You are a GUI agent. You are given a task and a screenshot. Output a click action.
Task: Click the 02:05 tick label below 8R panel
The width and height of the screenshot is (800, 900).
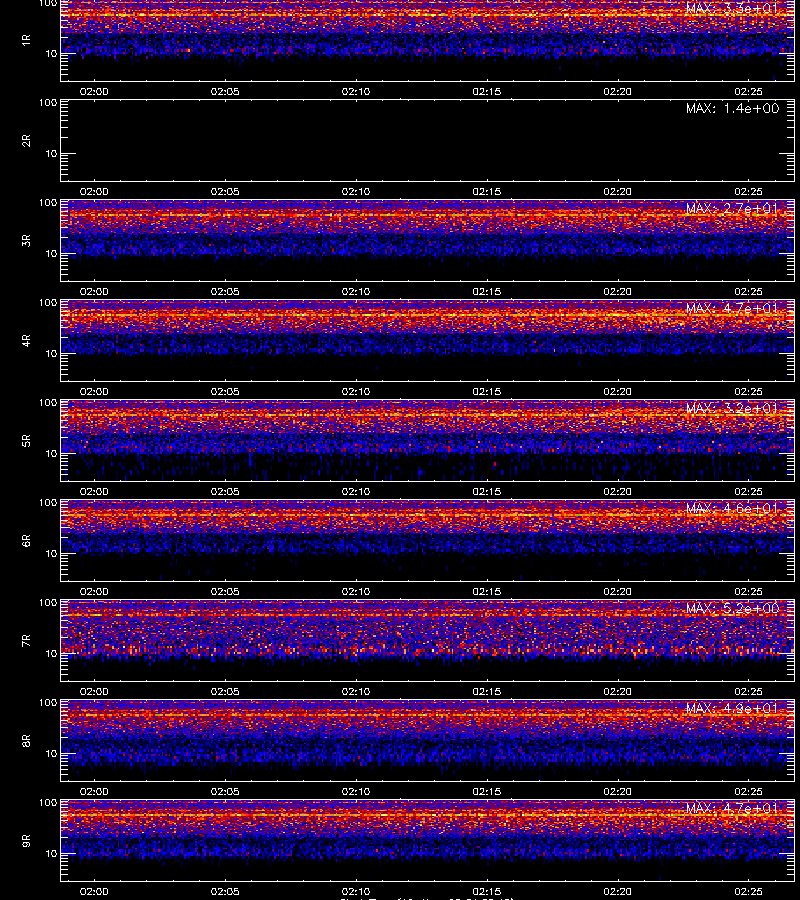click(x=225, y=791)
